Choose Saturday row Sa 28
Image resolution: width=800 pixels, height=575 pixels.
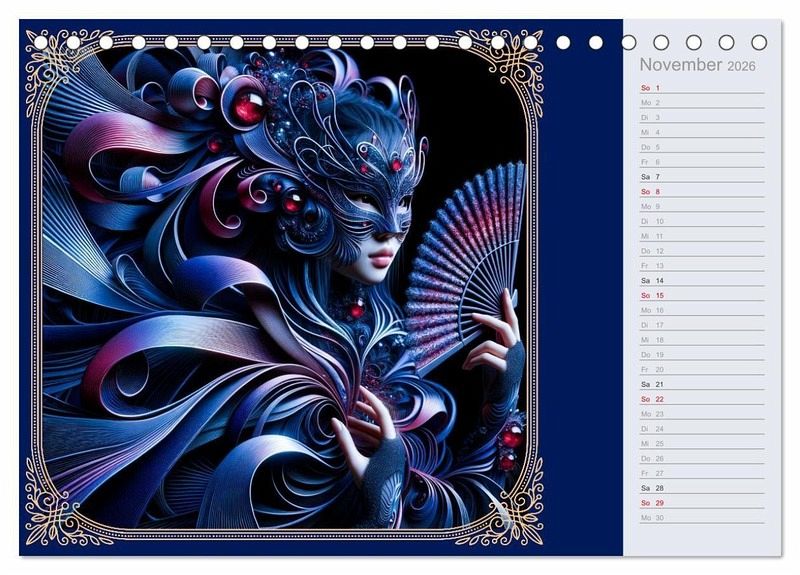(702, 487)
